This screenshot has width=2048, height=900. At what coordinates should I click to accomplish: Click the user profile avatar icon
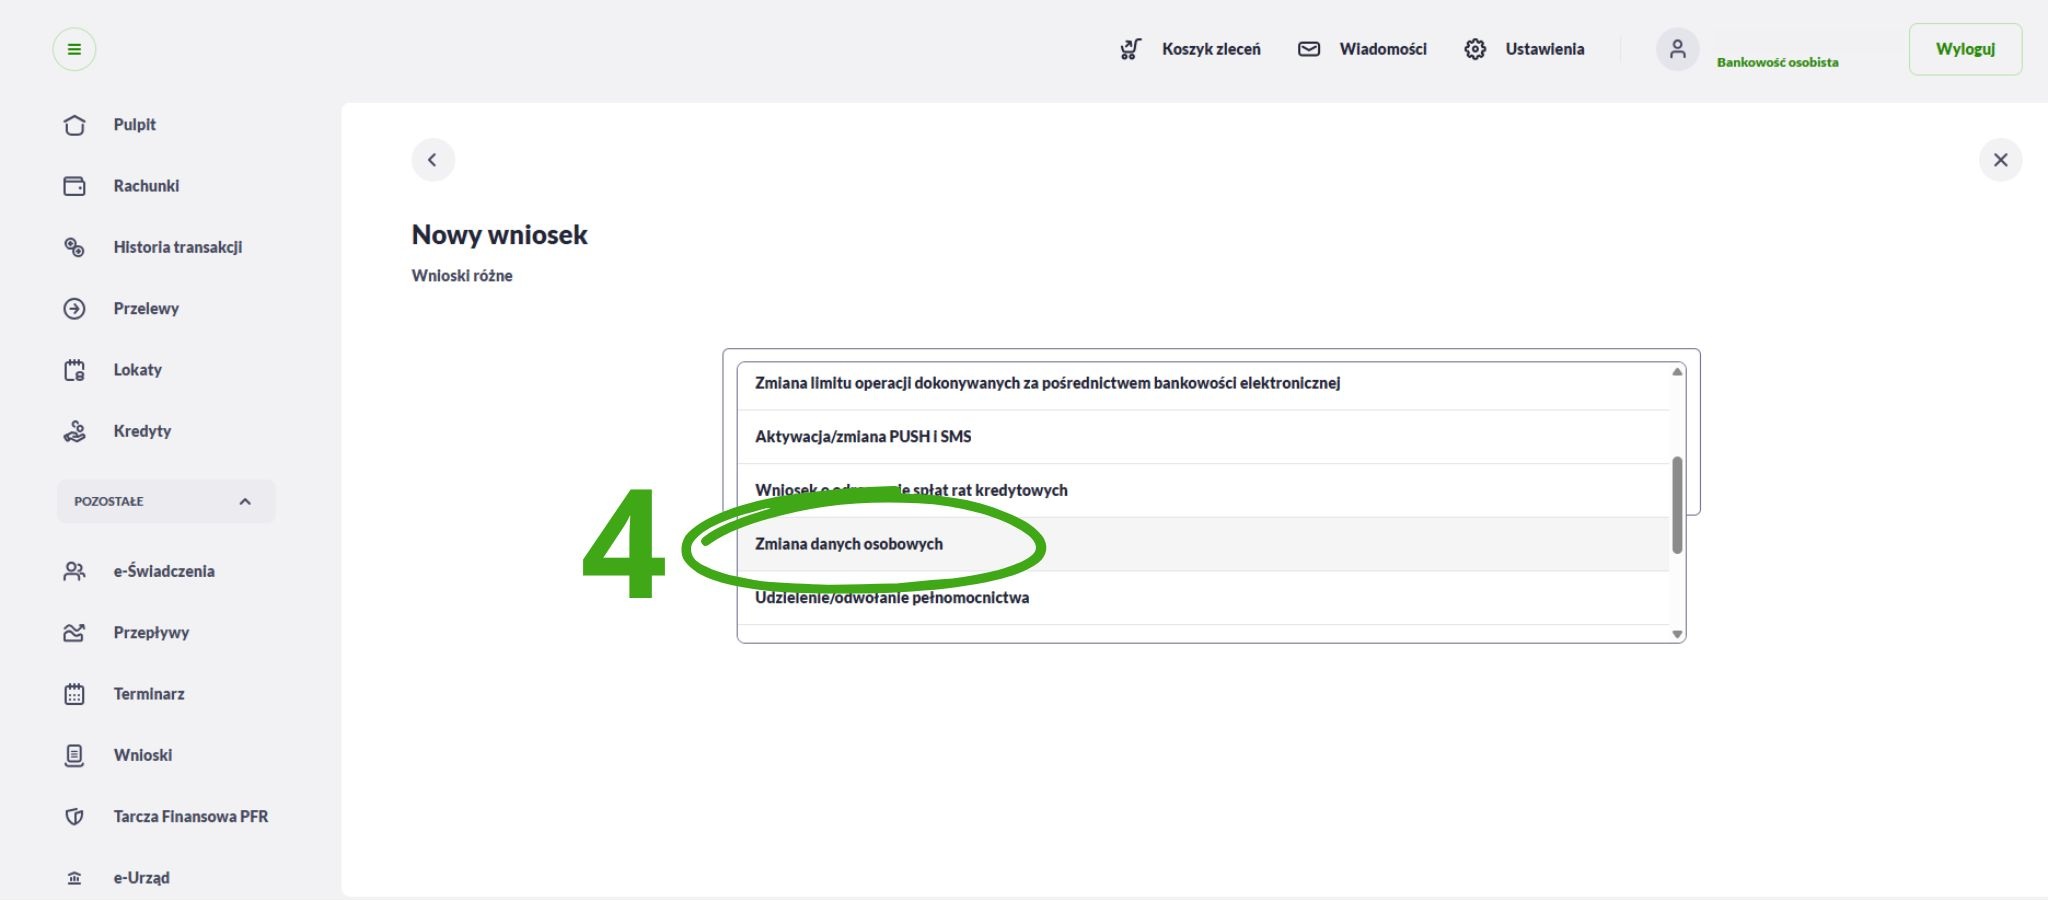pyautogui.click(x=1678, y=49)
